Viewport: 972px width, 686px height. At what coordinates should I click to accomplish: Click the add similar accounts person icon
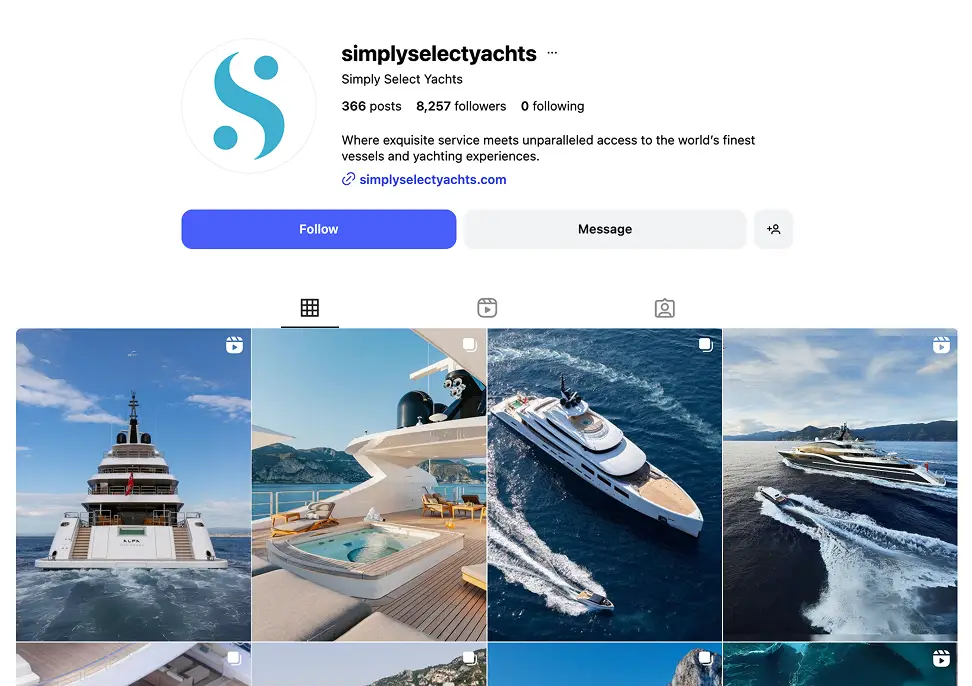[773, 229]
